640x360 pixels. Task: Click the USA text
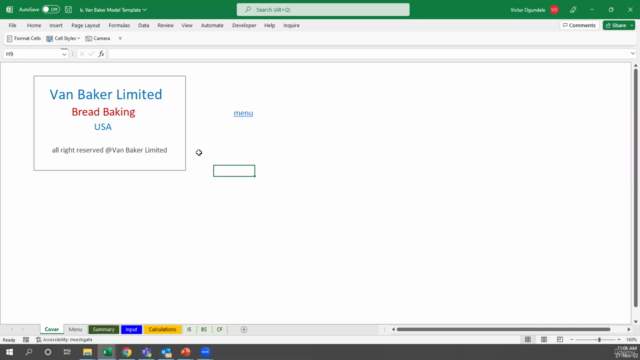[103, 127]
